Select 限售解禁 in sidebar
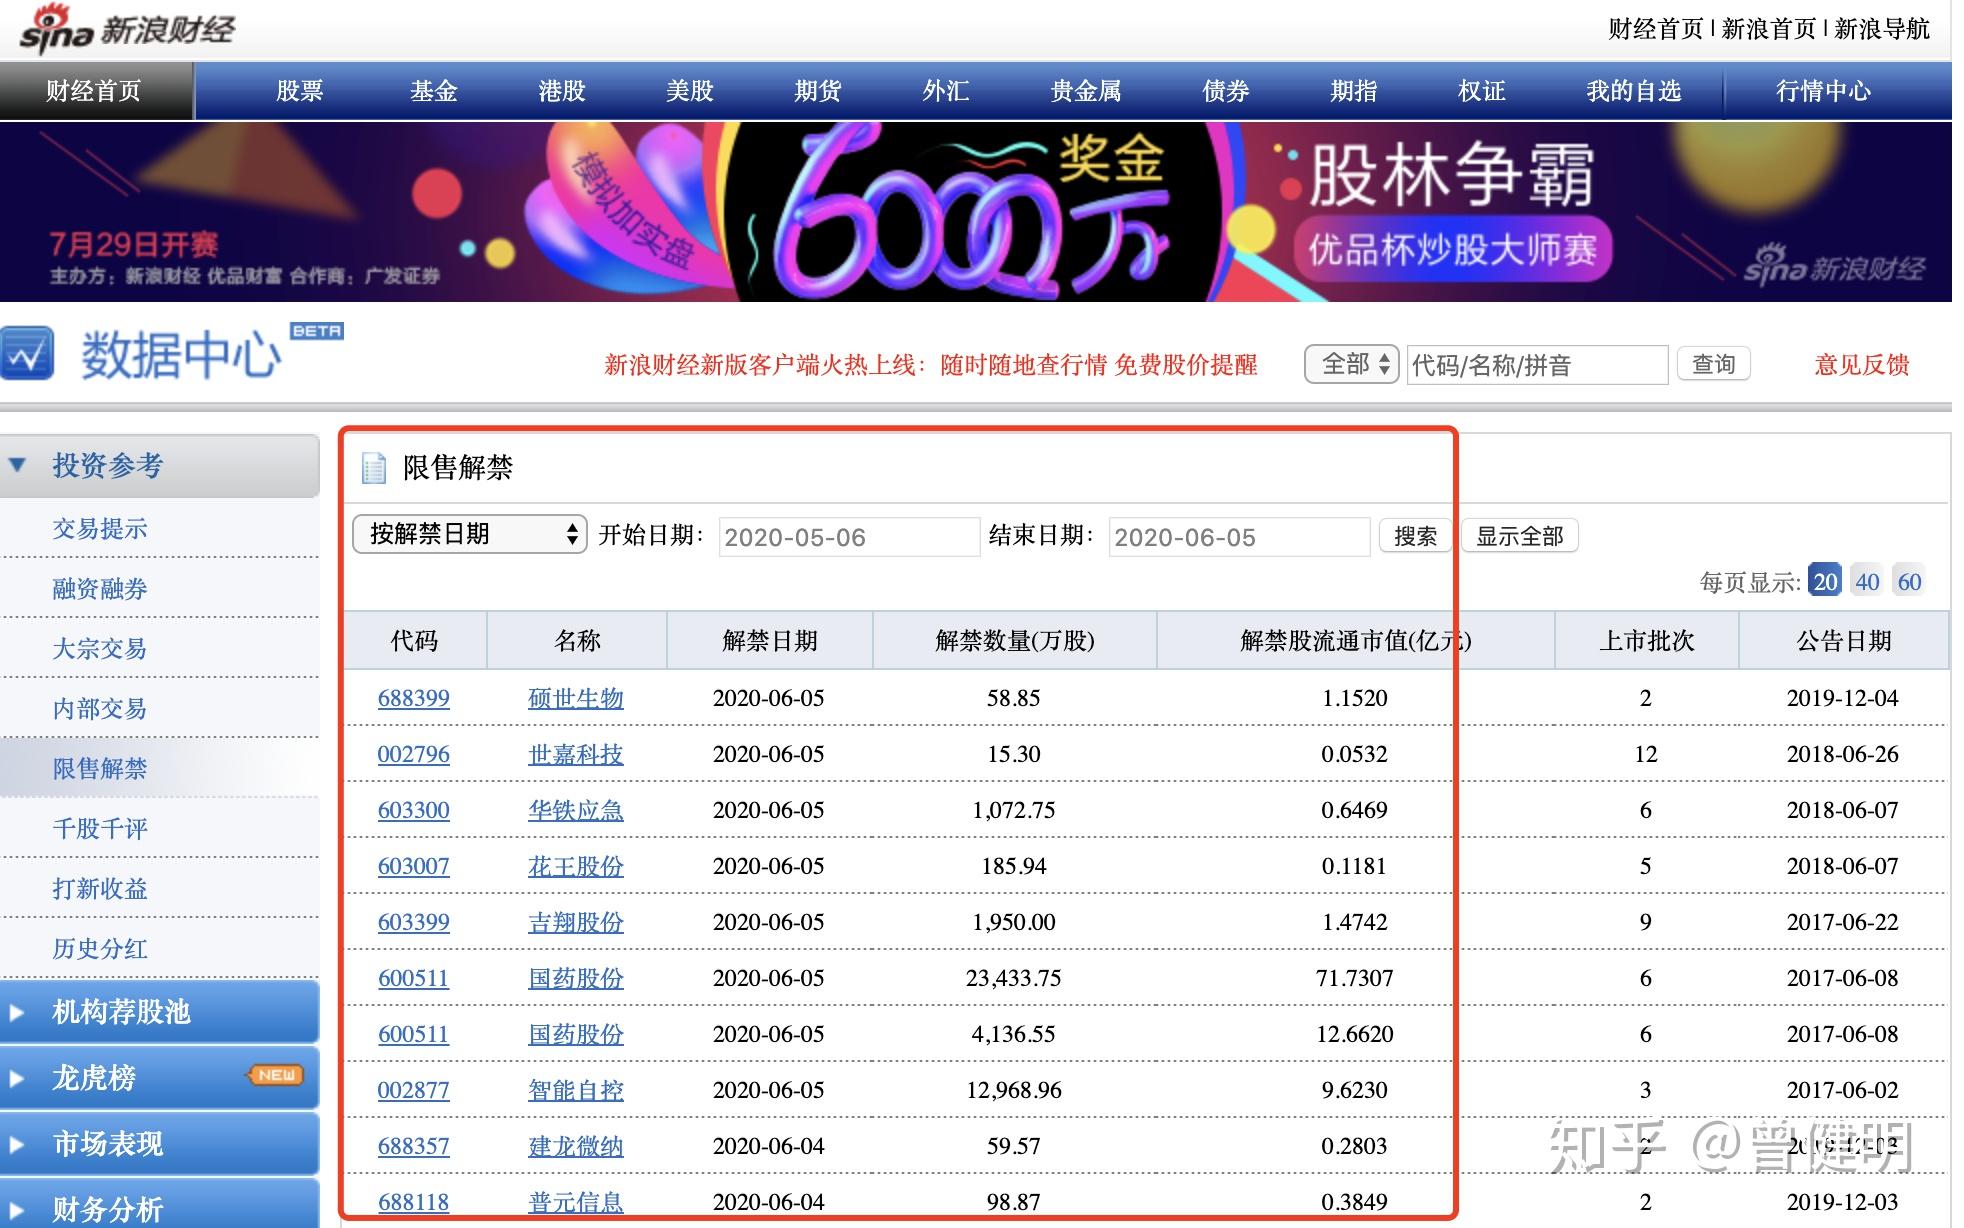1964x1228 pixels. click(x=100, y=769)
